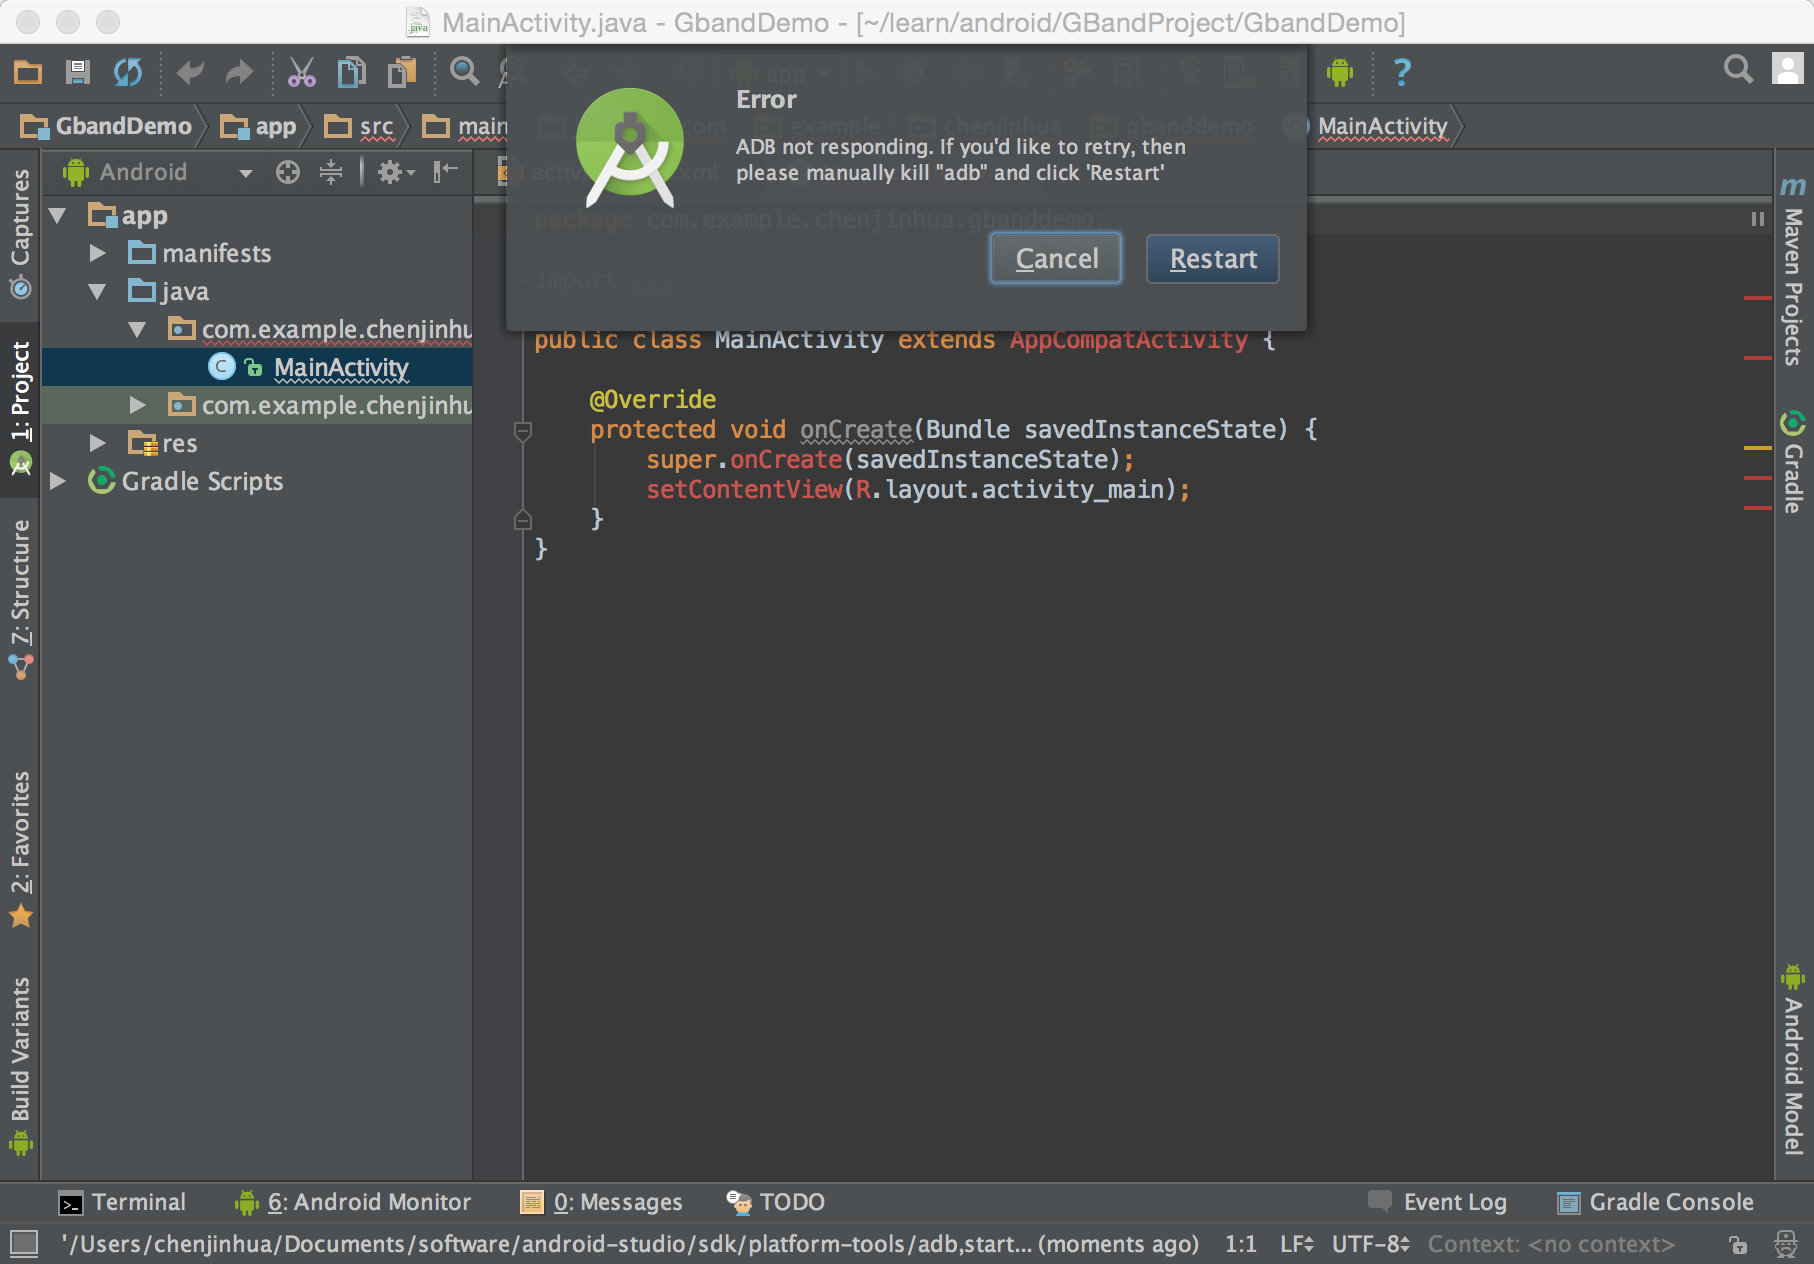
Task: Click the app breadcrumb in navigation bar
Action: tap(259, 126)
